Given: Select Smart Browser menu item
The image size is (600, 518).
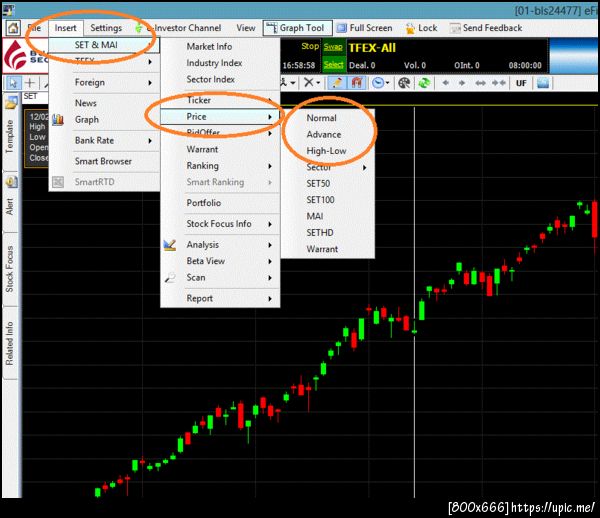Looking at the screenshot, I should tap(104, 161).
